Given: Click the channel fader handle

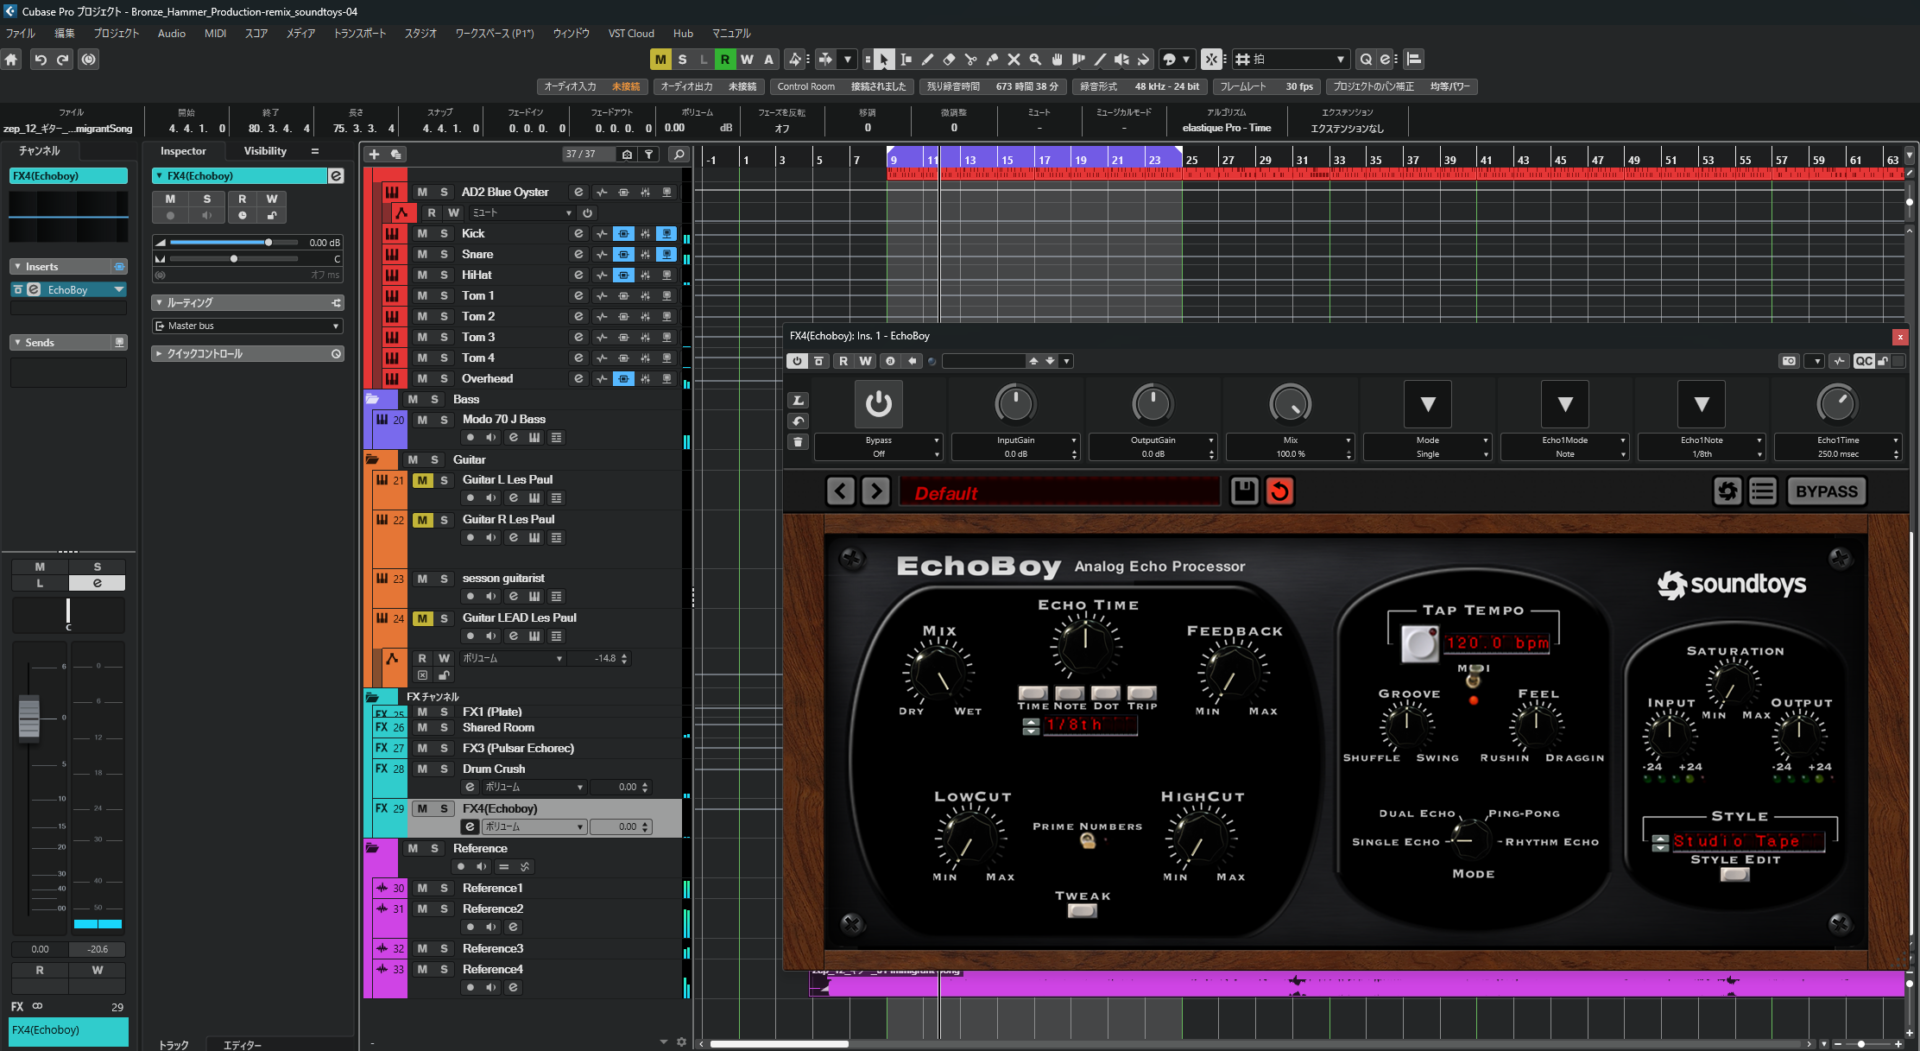Looking at the screenshot, I should pos(29,717).
